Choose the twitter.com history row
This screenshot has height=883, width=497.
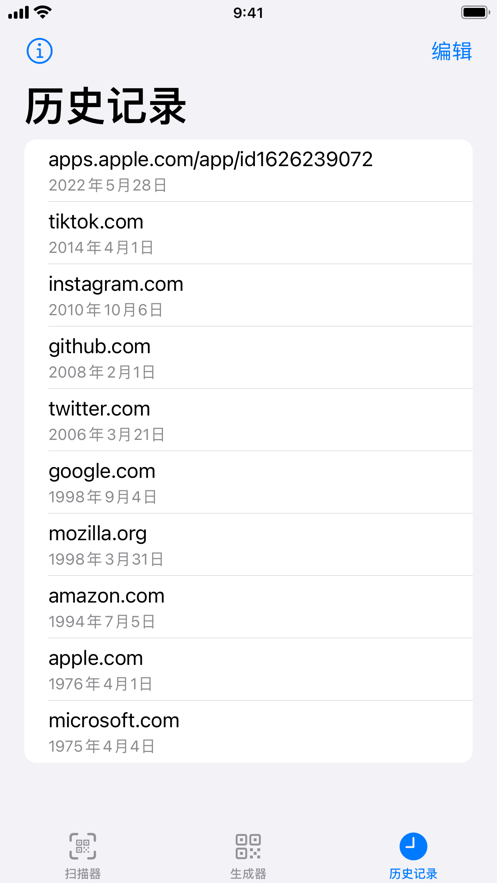tap(248, 420)
